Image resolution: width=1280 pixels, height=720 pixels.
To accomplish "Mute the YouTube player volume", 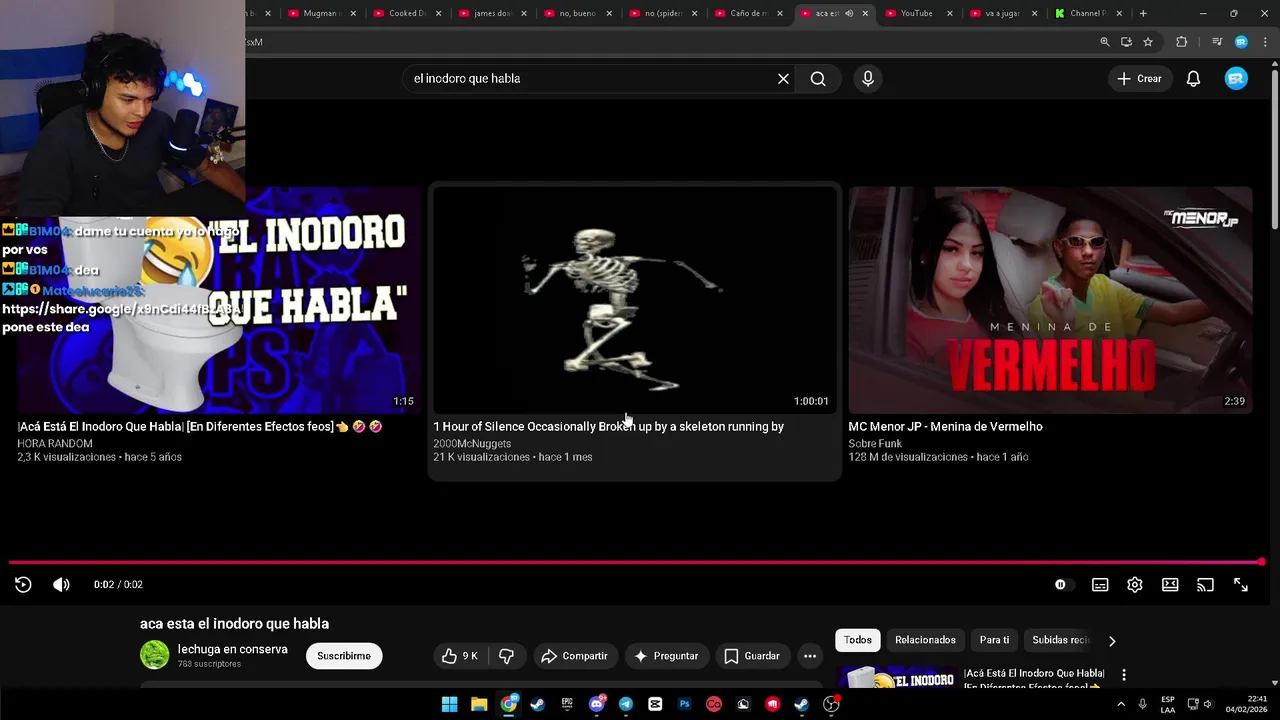I will pos(61,585).
